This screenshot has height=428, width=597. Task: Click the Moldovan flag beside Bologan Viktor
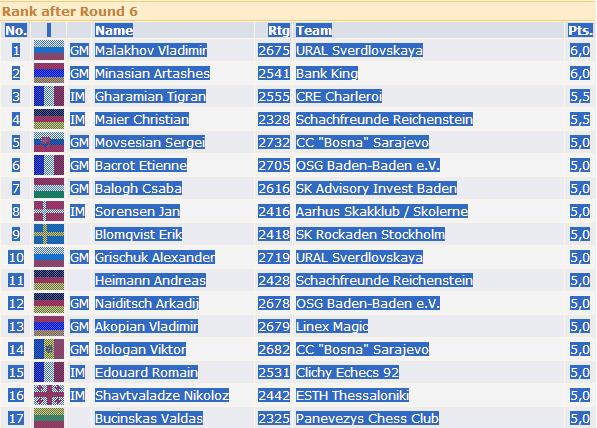(x=49, y=349)
